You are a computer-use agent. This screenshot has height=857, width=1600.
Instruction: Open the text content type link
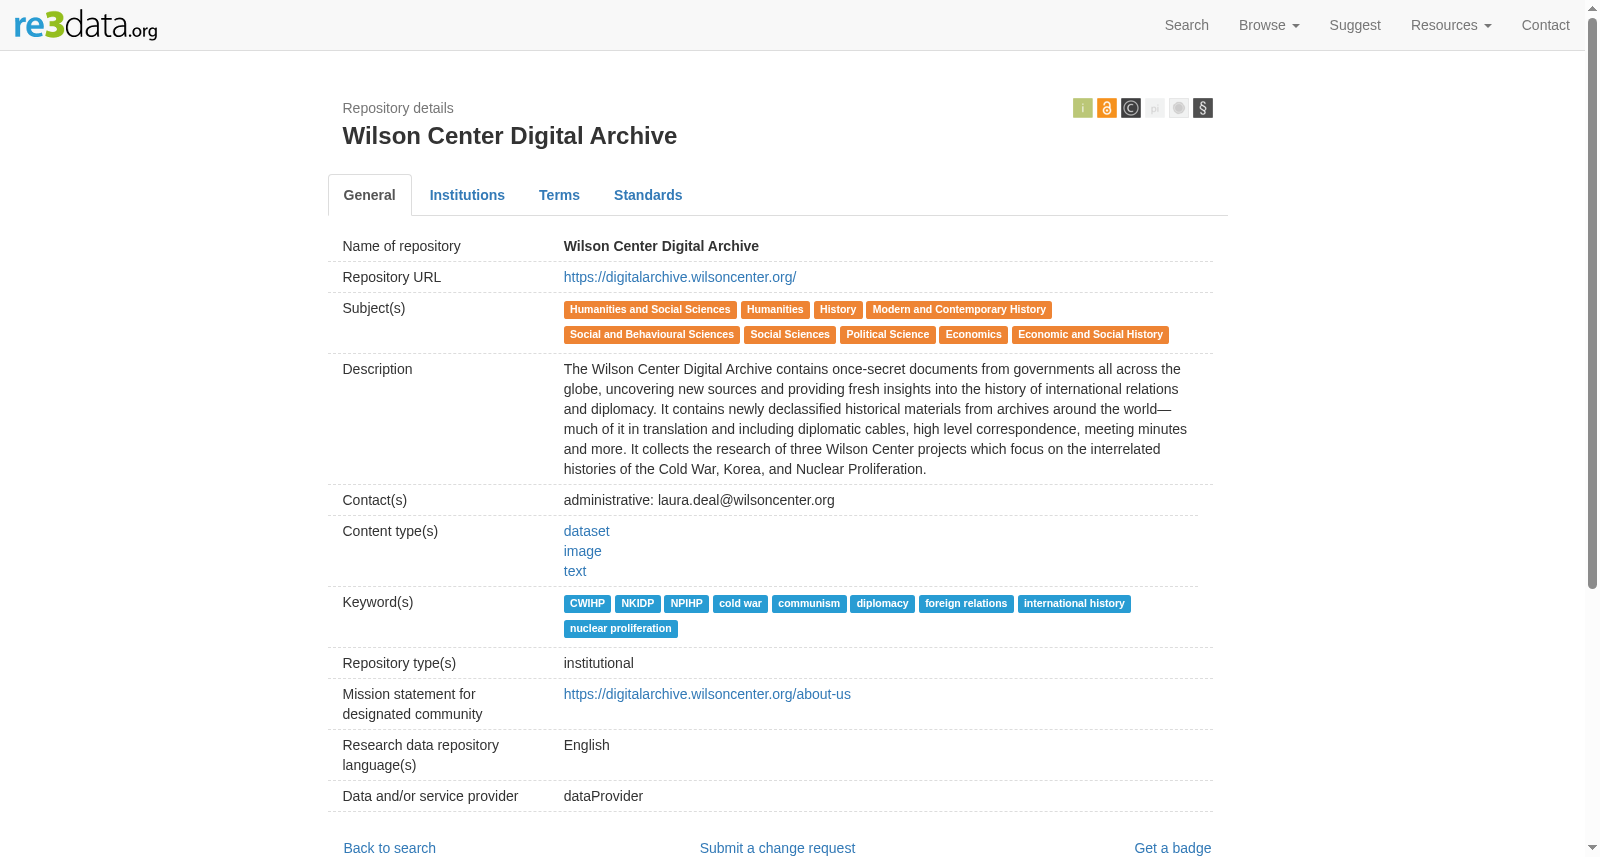(x=575, y=571)
